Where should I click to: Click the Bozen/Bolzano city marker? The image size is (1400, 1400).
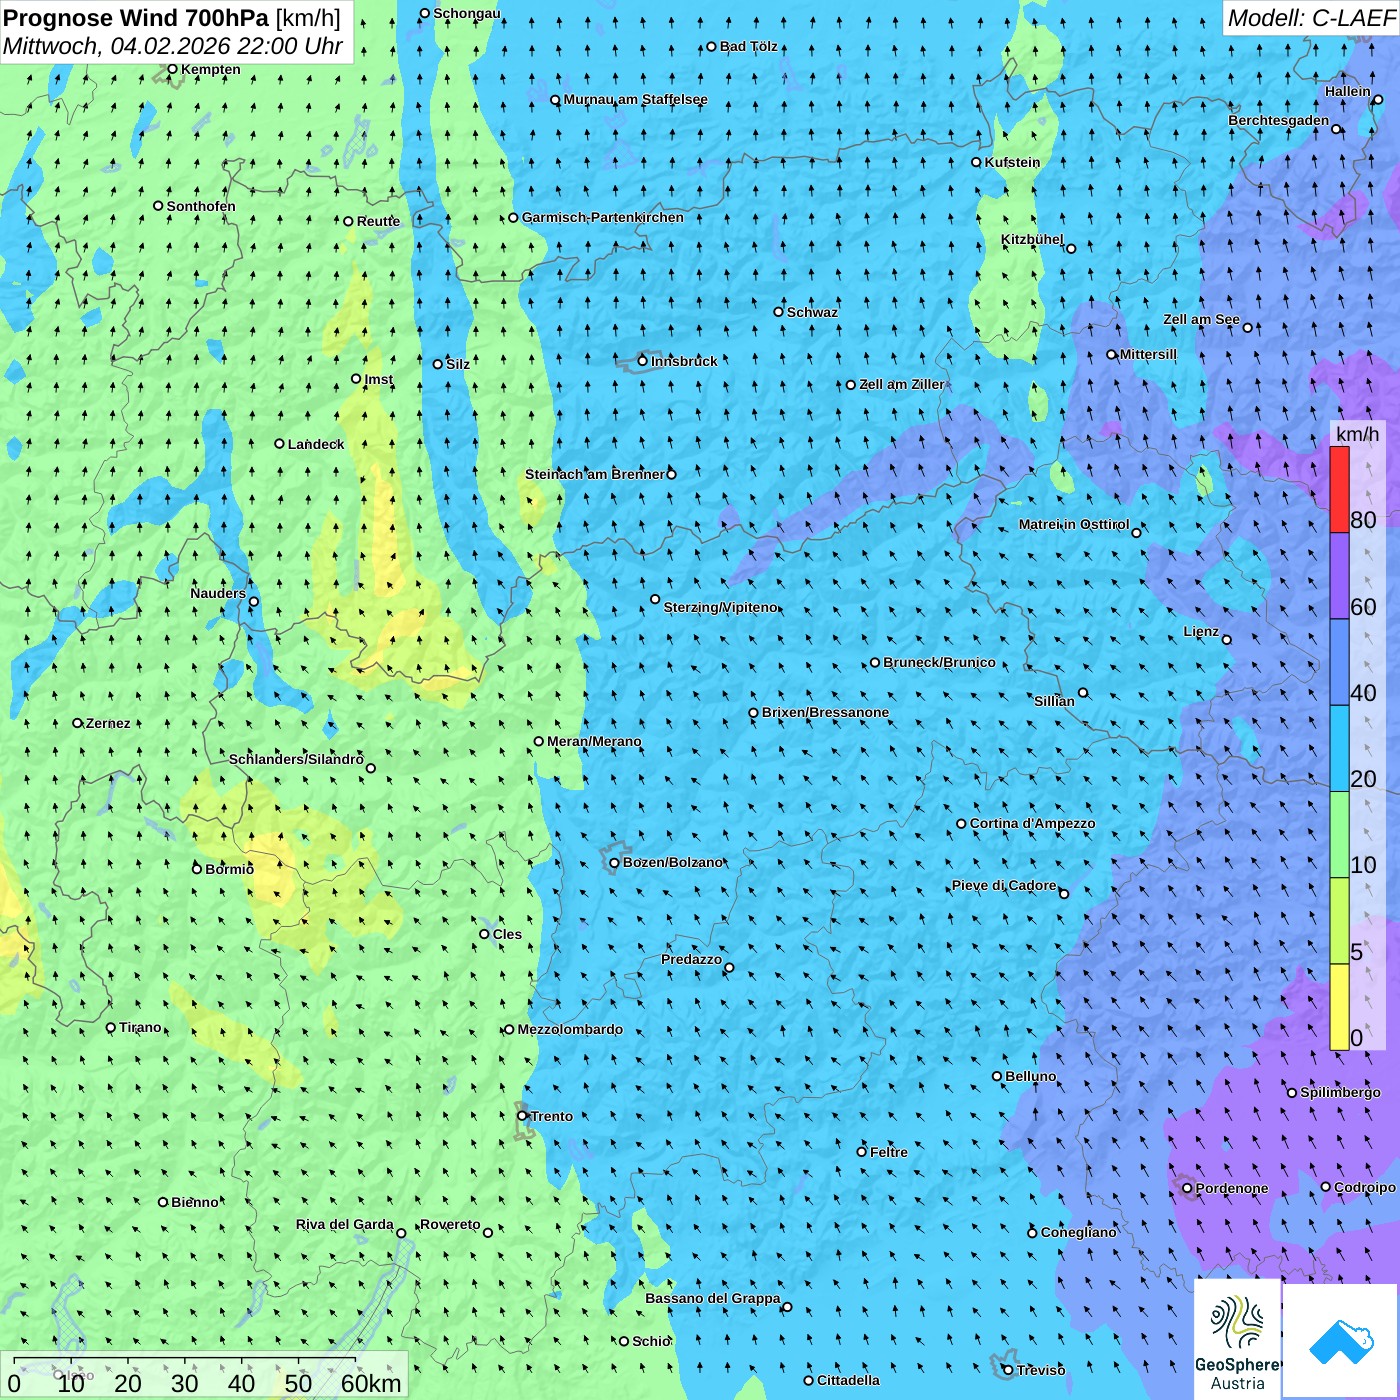[x=614, y=862]
